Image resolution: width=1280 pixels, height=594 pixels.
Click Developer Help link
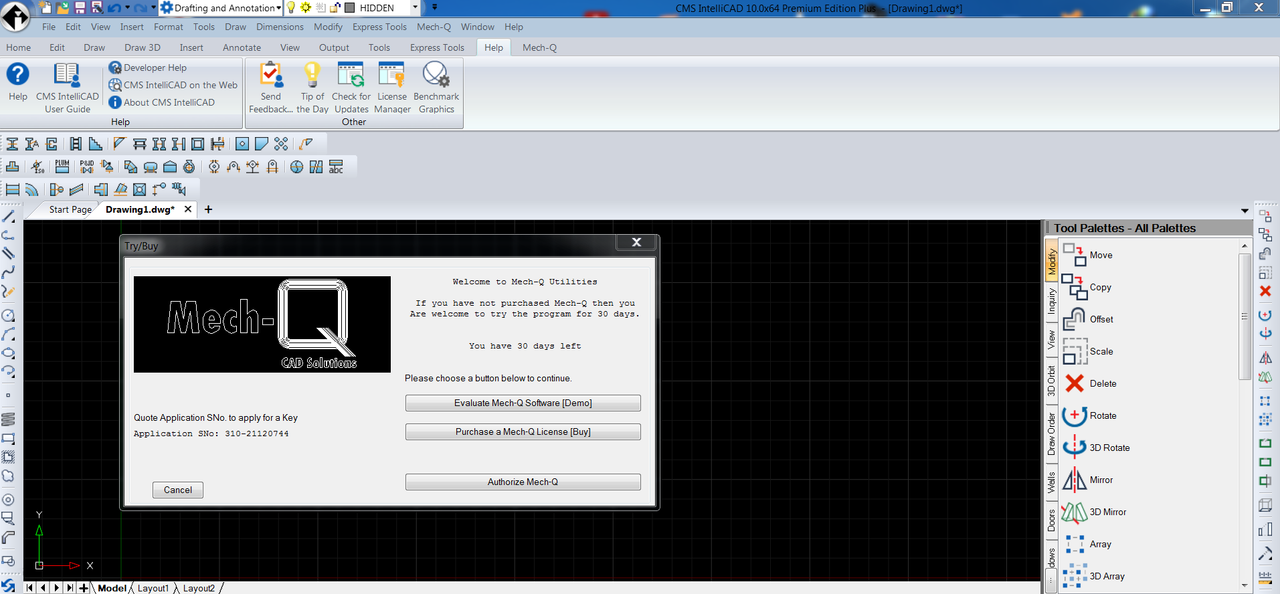(x=148, y=68)
